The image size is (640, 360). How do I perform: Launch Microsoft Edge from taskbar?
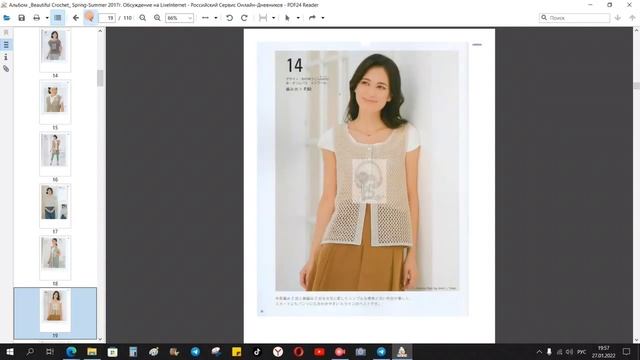point(71,352)
